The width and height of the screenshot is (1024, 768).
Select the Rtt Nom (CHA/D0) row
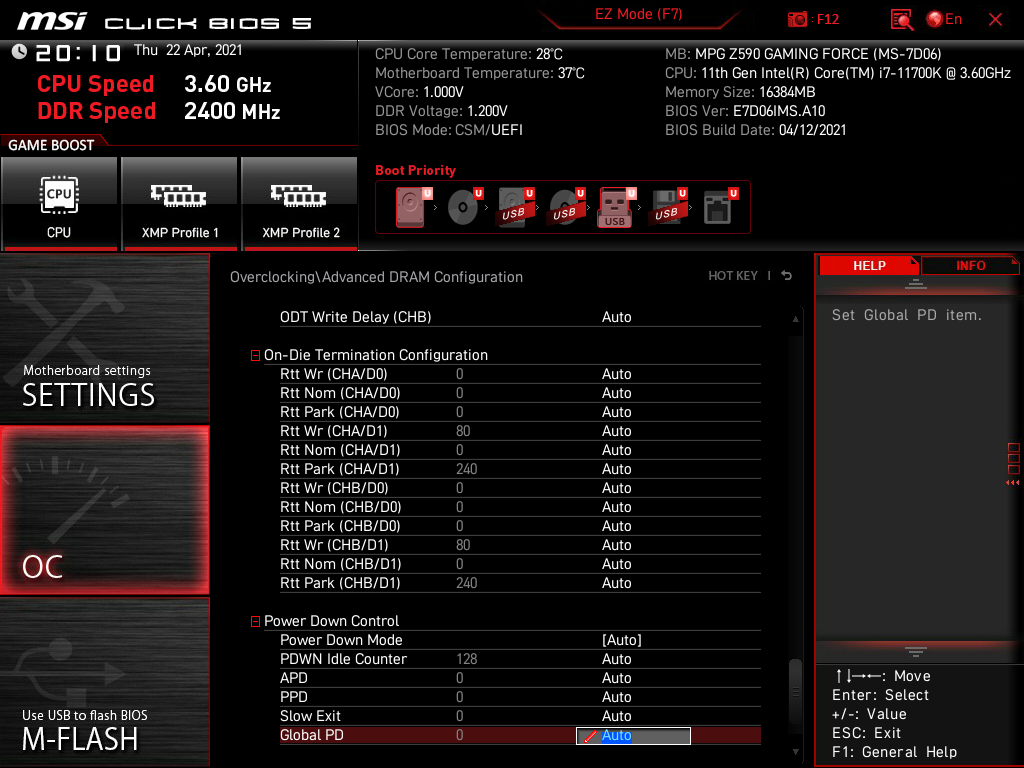point(520,393)
